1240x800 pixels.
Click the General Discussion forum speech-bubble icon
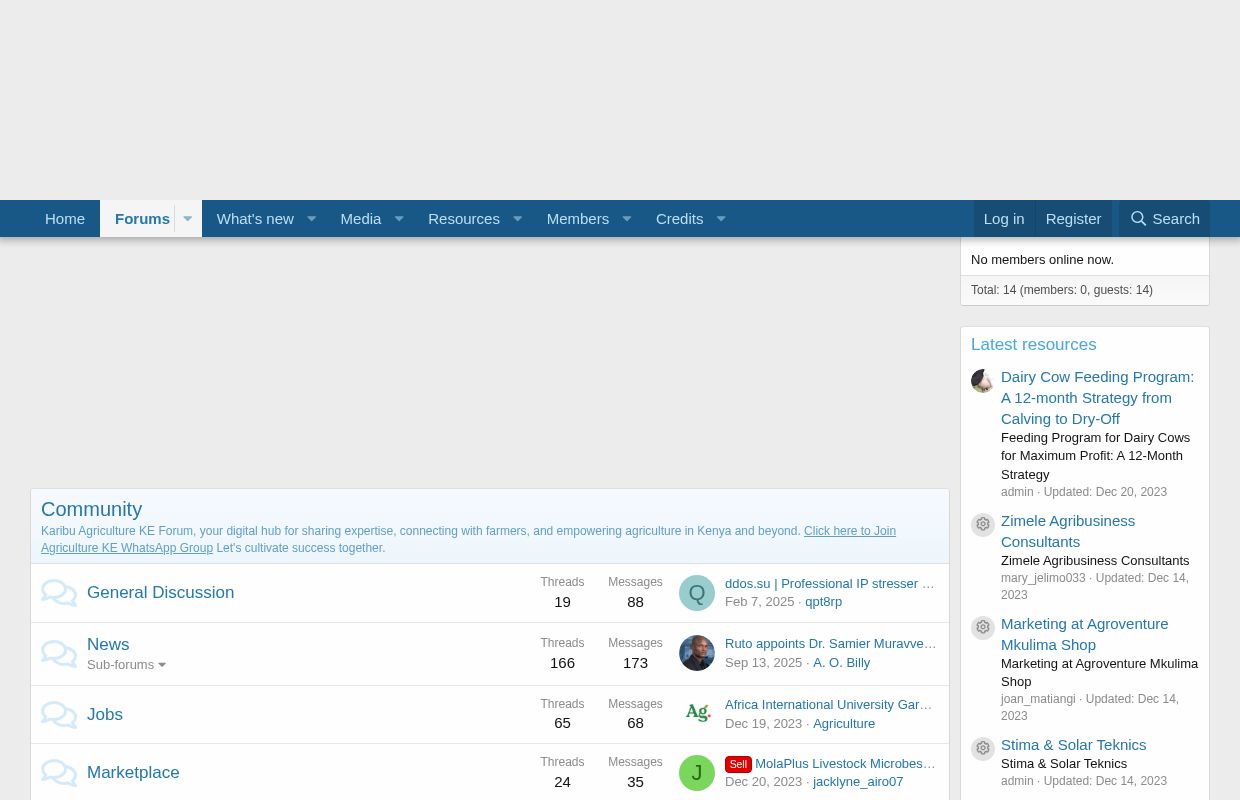coord(59,593)
